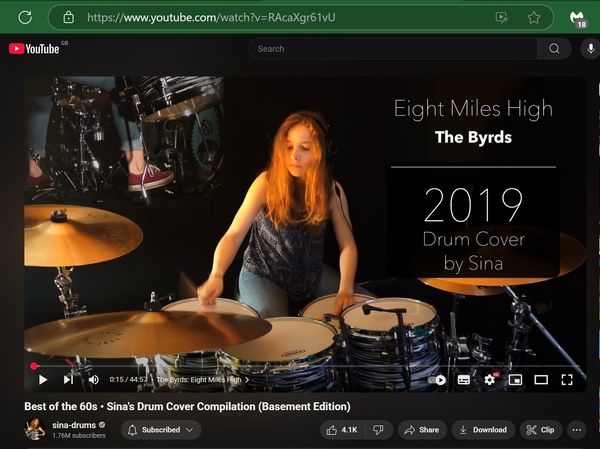Click the 0:15 / 44:57 time display

click(x=128, y=379)
